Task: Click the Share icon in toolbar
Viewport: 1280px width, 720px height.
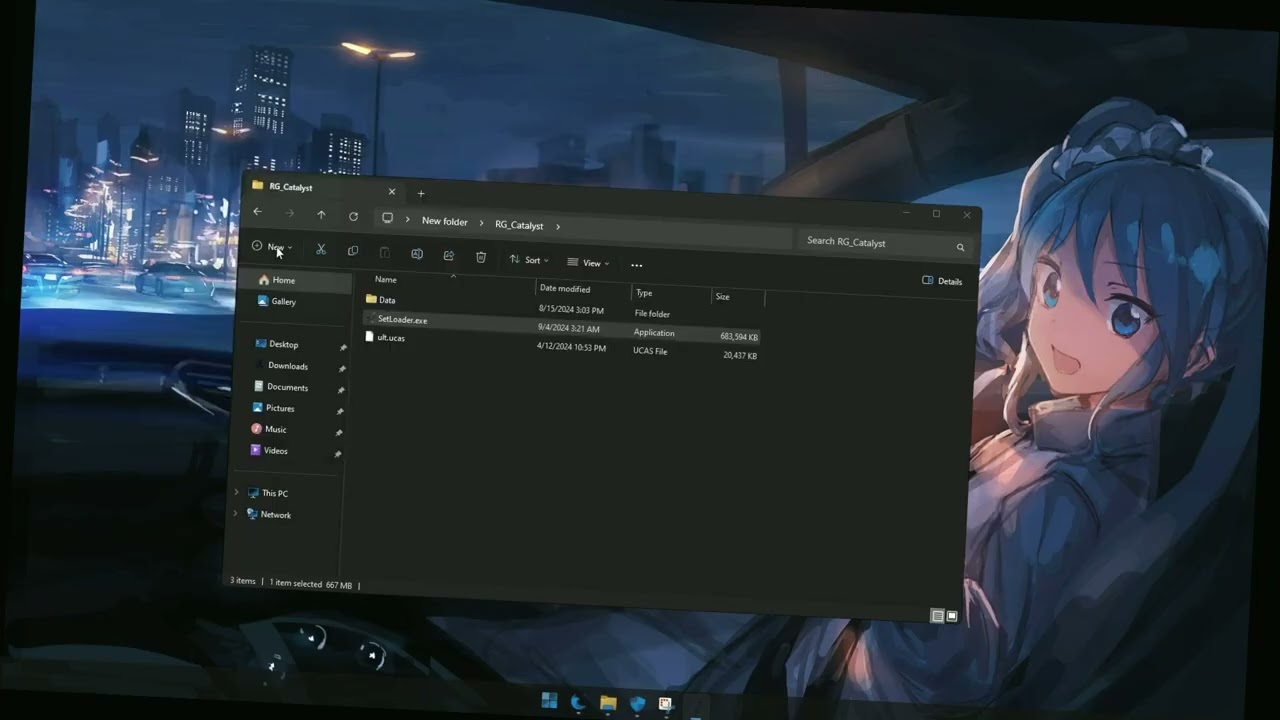Action: click(449, 255)
